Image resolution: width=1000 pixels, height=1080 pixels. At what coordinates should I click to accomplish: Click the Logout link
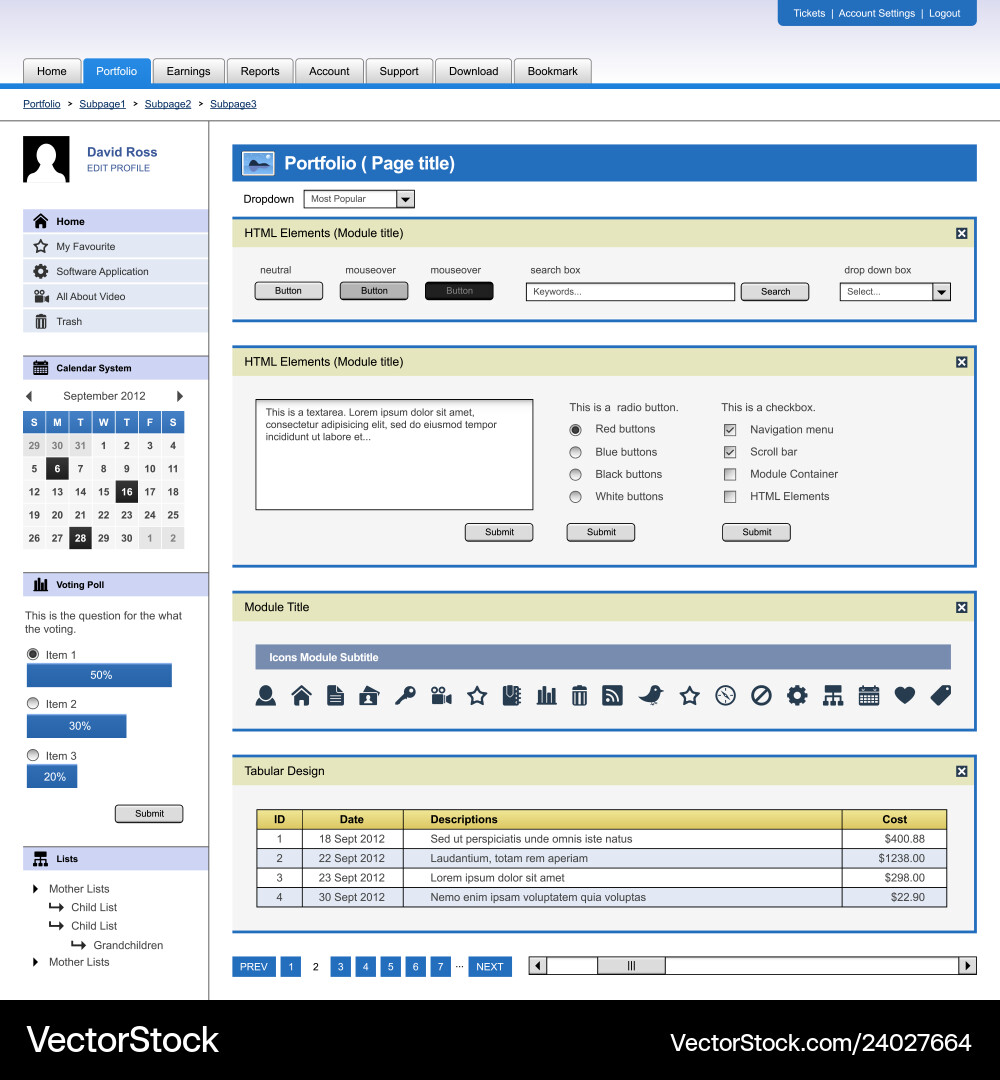click(944, 13)
